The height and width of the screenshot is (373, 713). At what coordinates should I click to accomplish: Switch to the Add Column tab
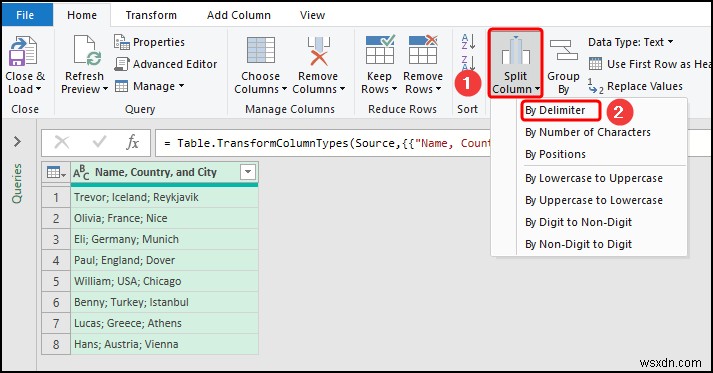pos(239,15)
